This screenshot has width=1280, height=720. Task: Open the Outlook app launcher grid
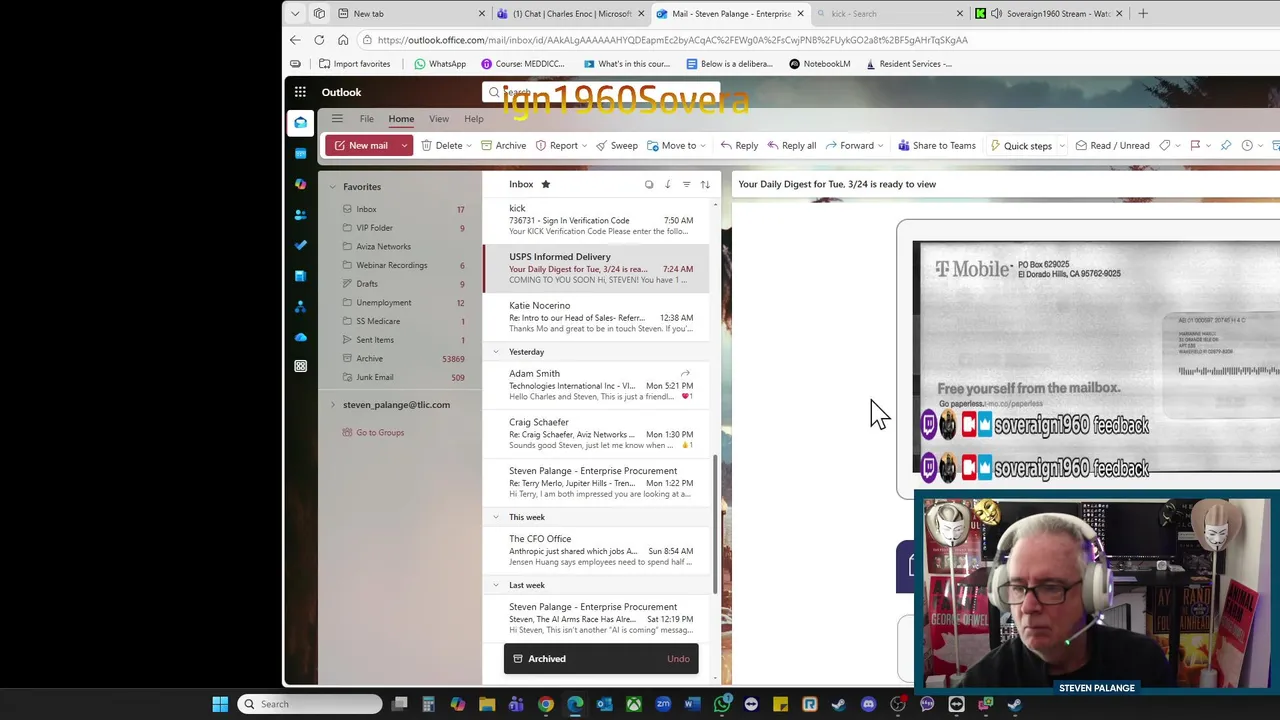pos(300,92)
